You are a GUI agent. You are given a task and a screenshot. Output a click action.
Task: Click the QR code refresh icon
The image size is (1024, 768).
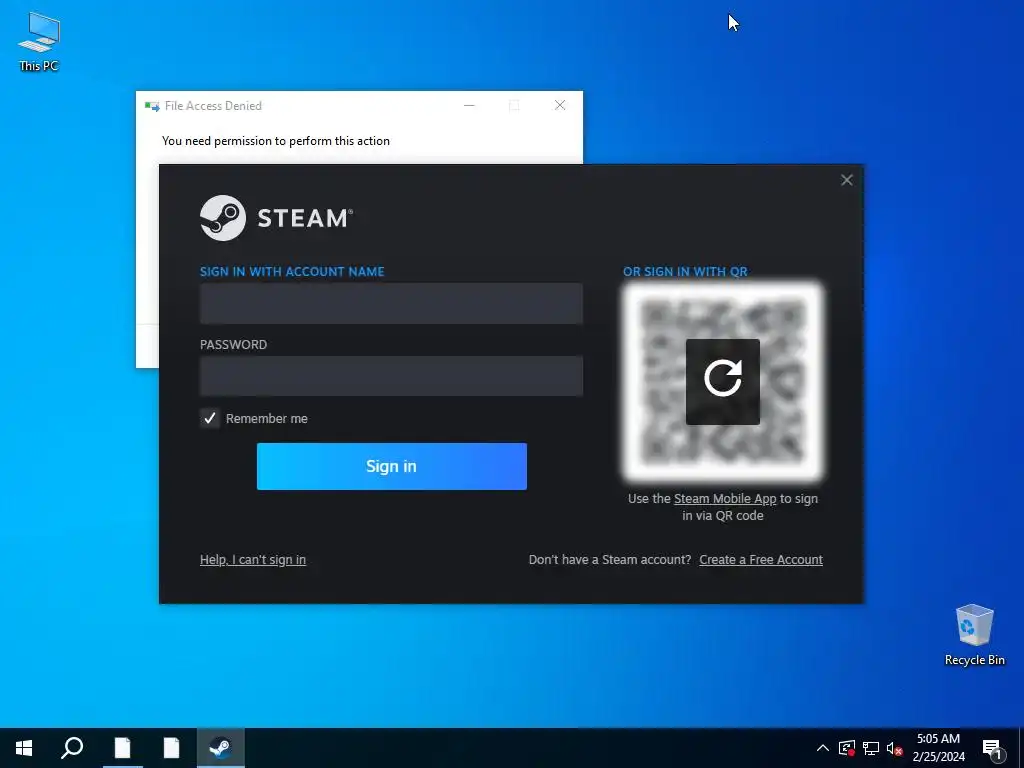[722, 381]
